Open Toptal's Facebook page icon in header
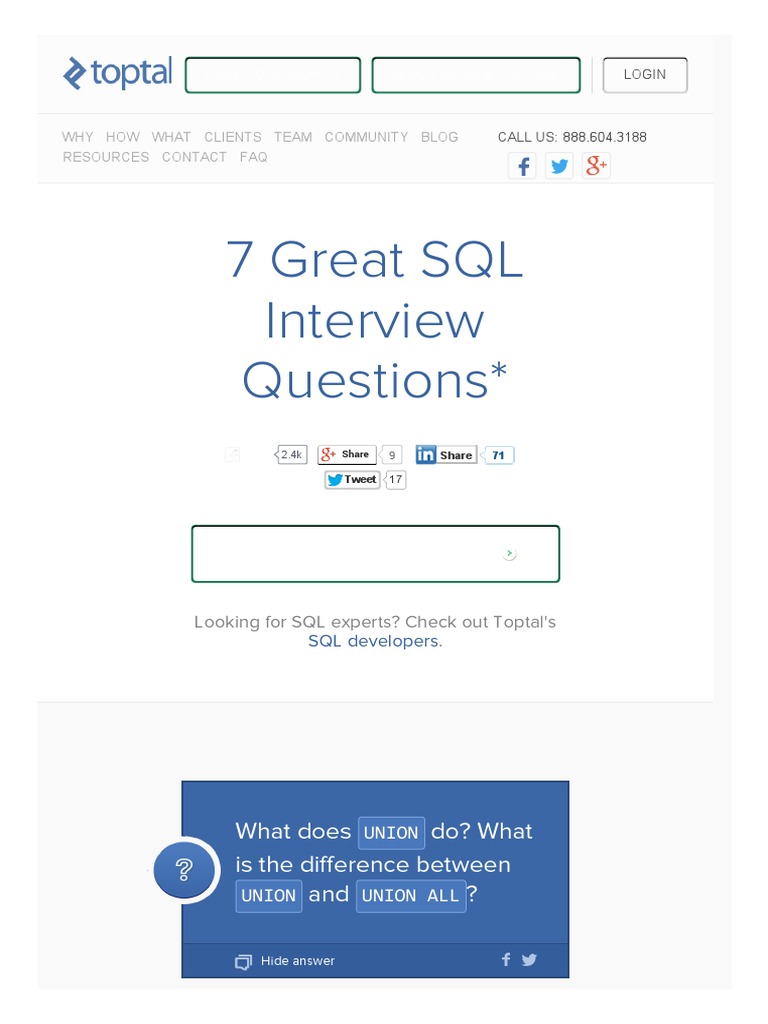Image resolution: width=768 pixels, height=1024 pixels. click(522, 166)
